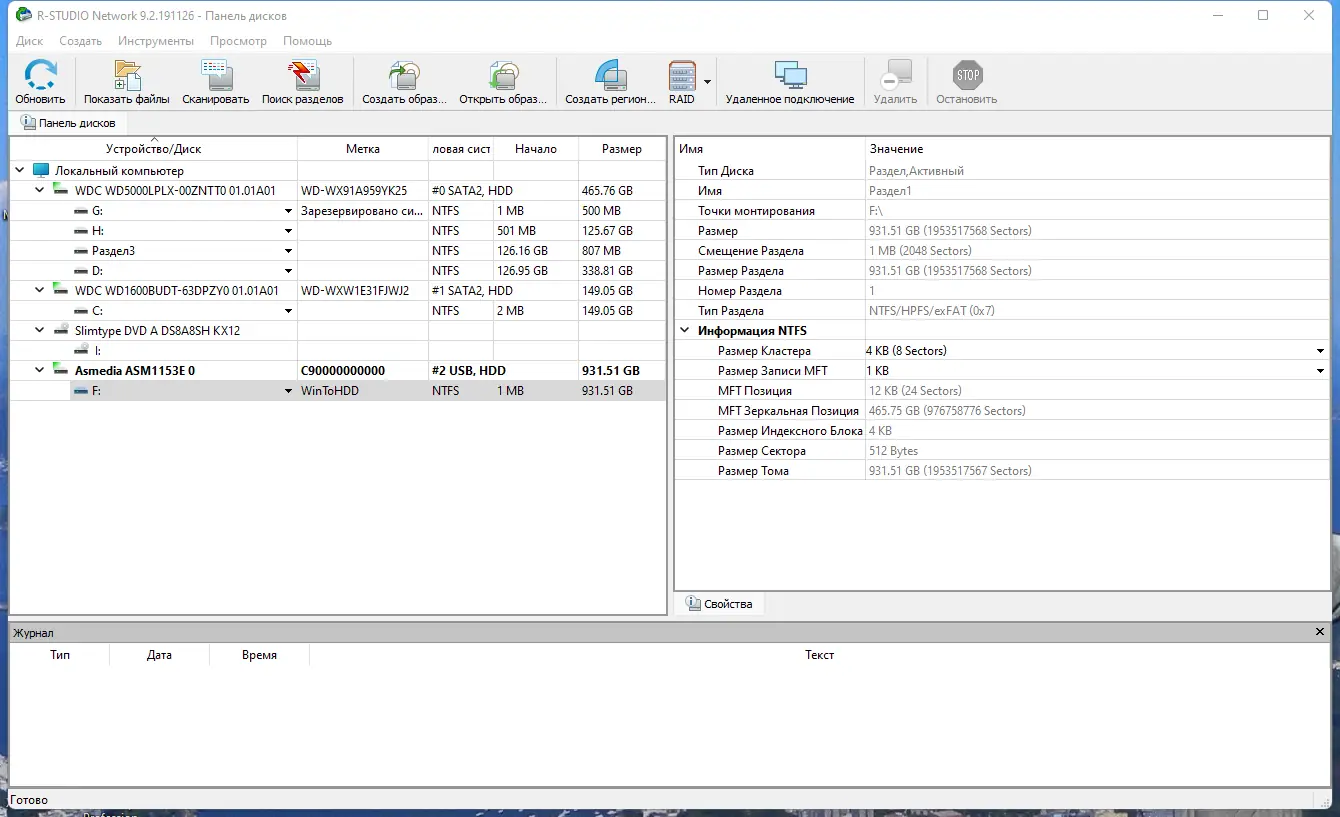Click the Показать файлы toolbar icon
This screenshot has width=1340, height=817.
[127, 77]
